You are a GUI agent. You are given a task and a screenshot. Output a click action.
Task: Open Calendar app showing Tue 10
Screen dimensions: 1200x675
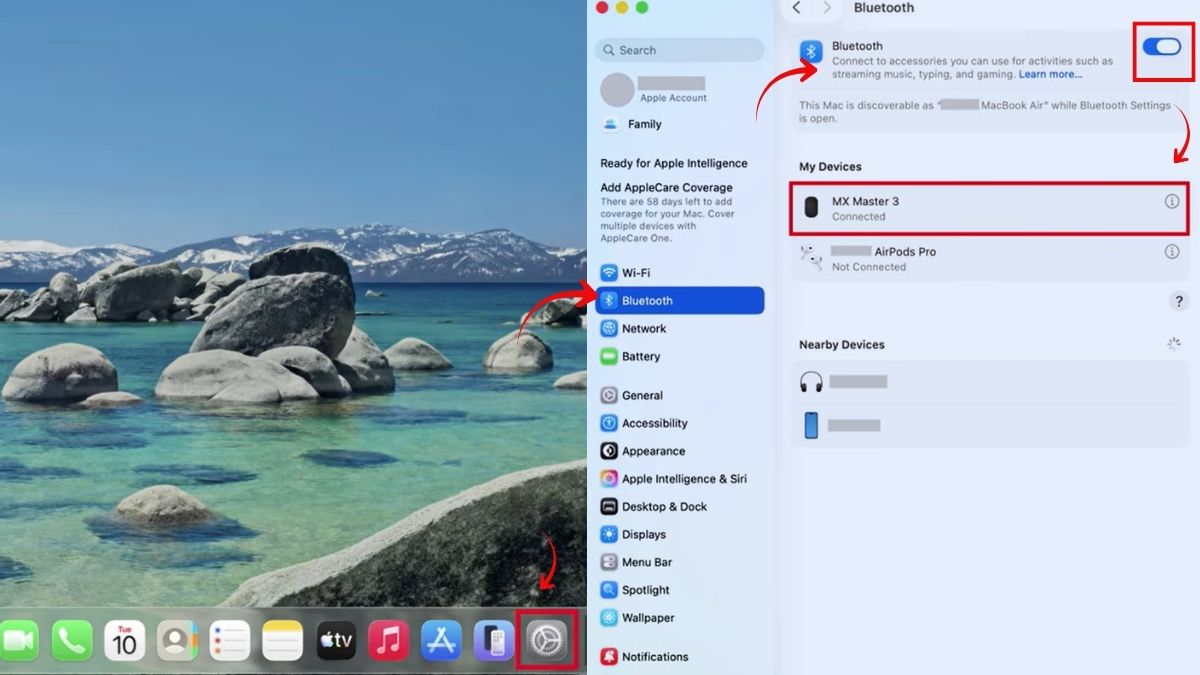[125, 641]
